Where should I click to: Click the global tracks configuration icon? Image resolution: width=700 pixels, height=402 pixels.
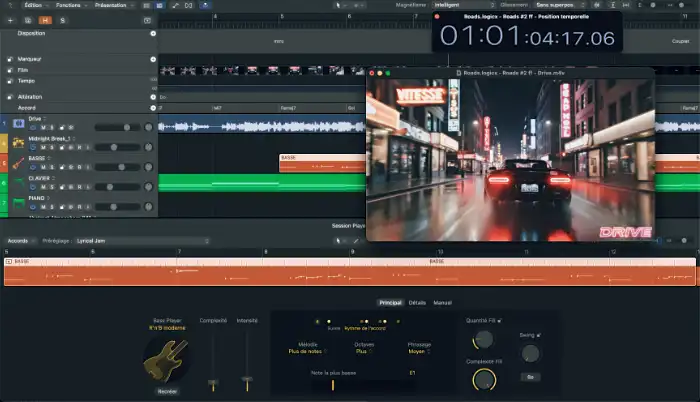pyautogui.click(x=147, y=20)
